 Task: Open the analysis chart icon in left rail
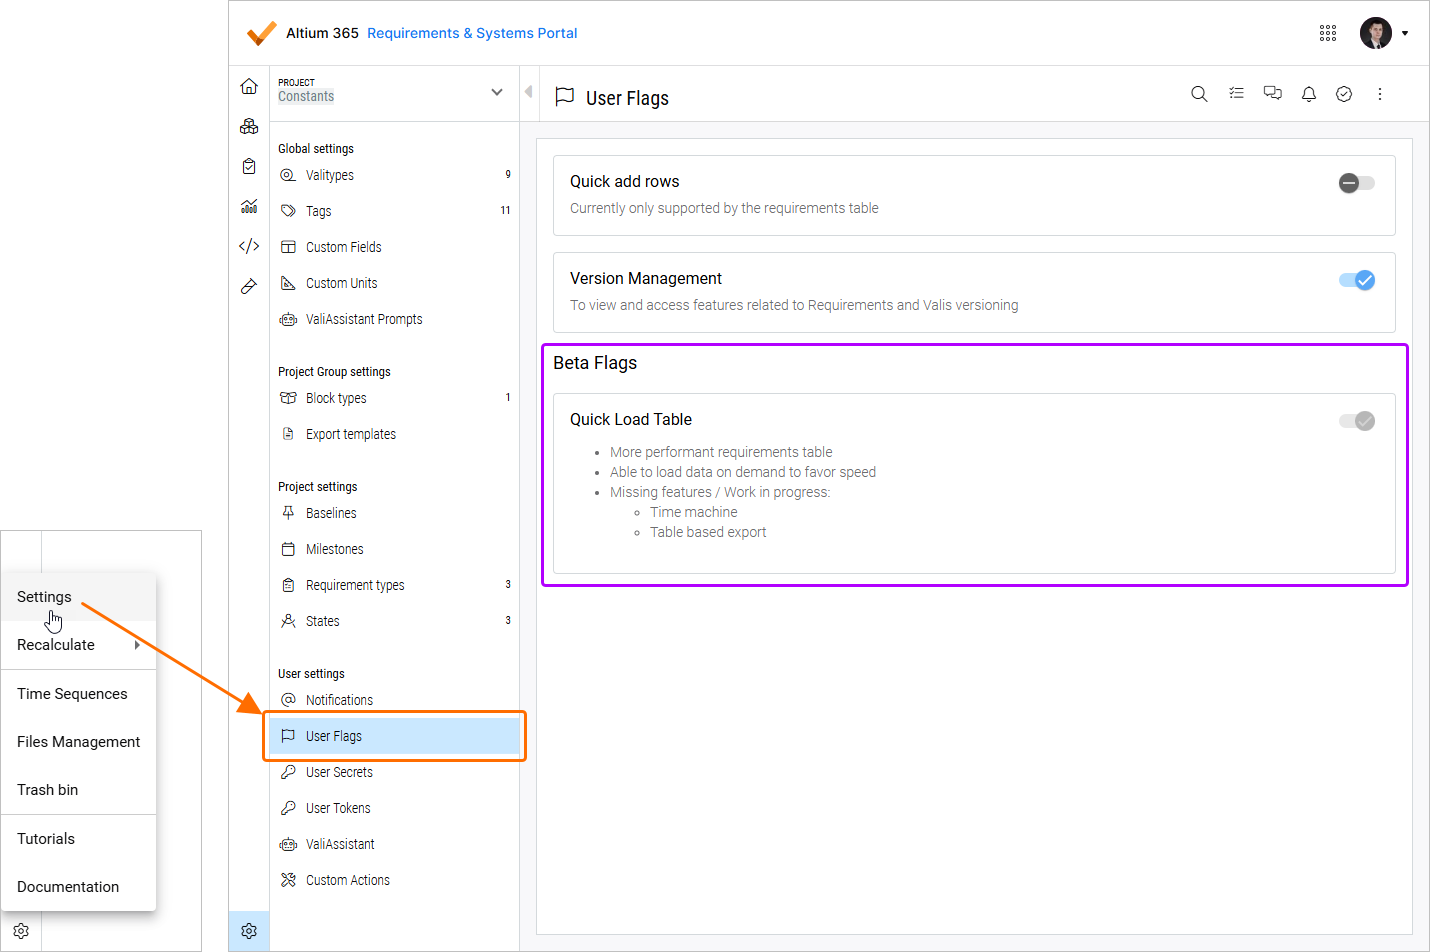(249, 206)
